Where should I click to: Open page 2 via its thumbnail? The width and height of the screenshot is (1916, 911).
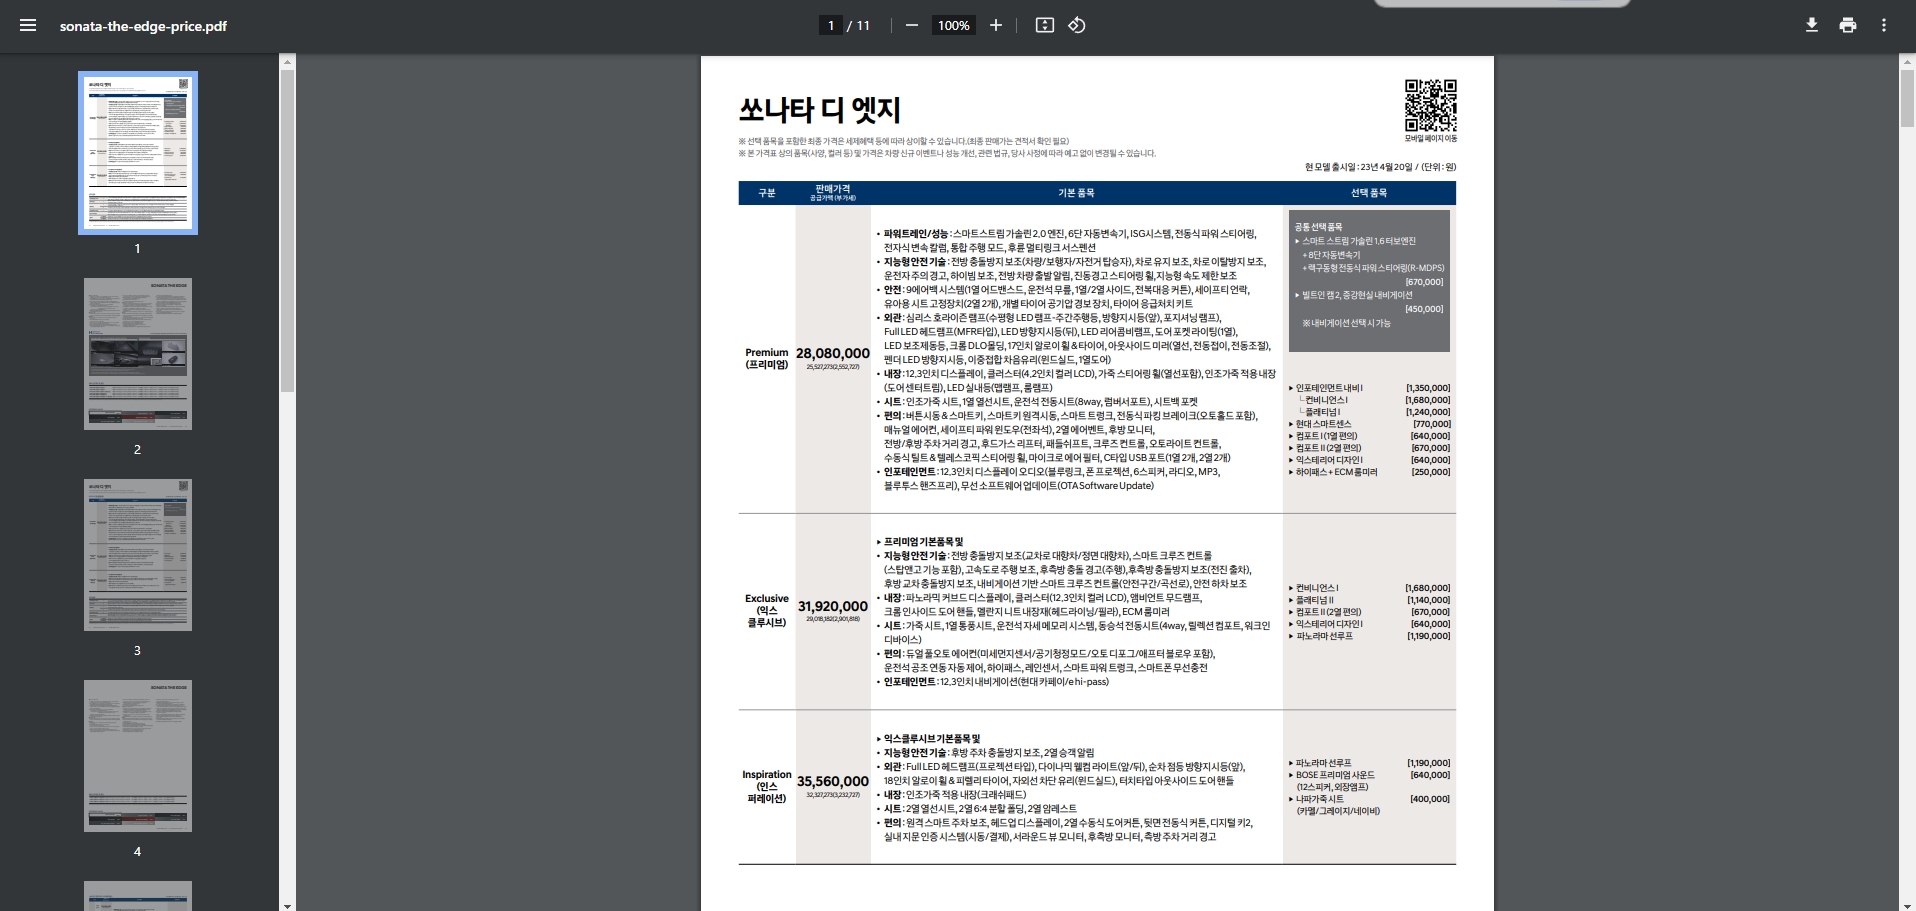[x=137, y=353]
